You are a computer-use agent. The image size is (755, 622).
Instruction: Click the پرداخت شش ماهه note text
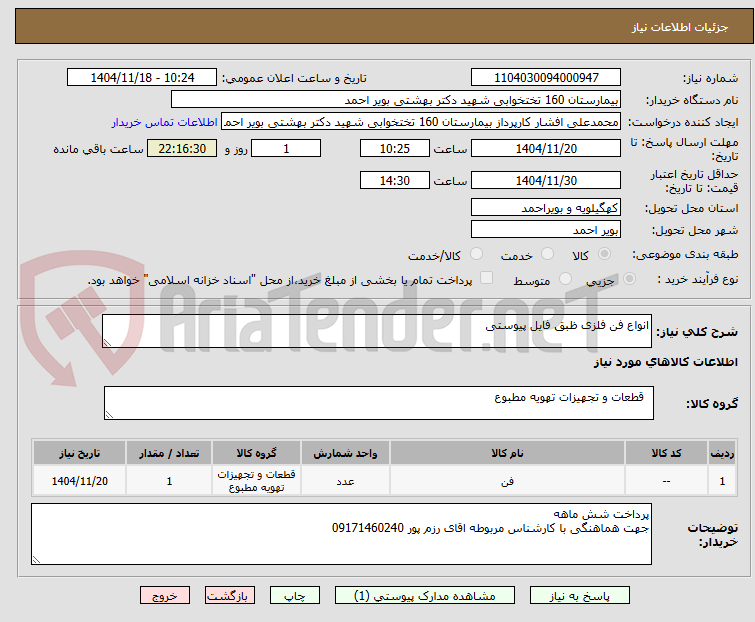pos(601,514)
